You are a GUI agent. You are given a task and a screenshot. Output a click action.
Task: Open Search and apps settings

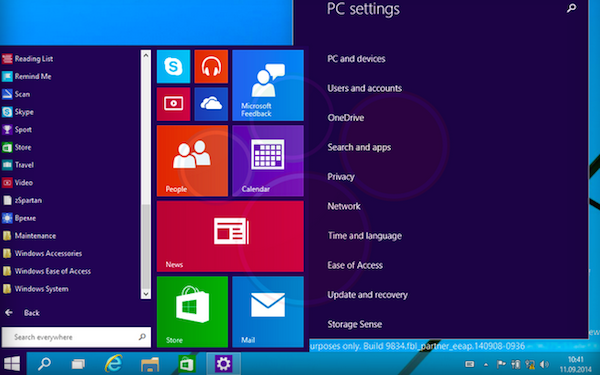coord(359,147)
